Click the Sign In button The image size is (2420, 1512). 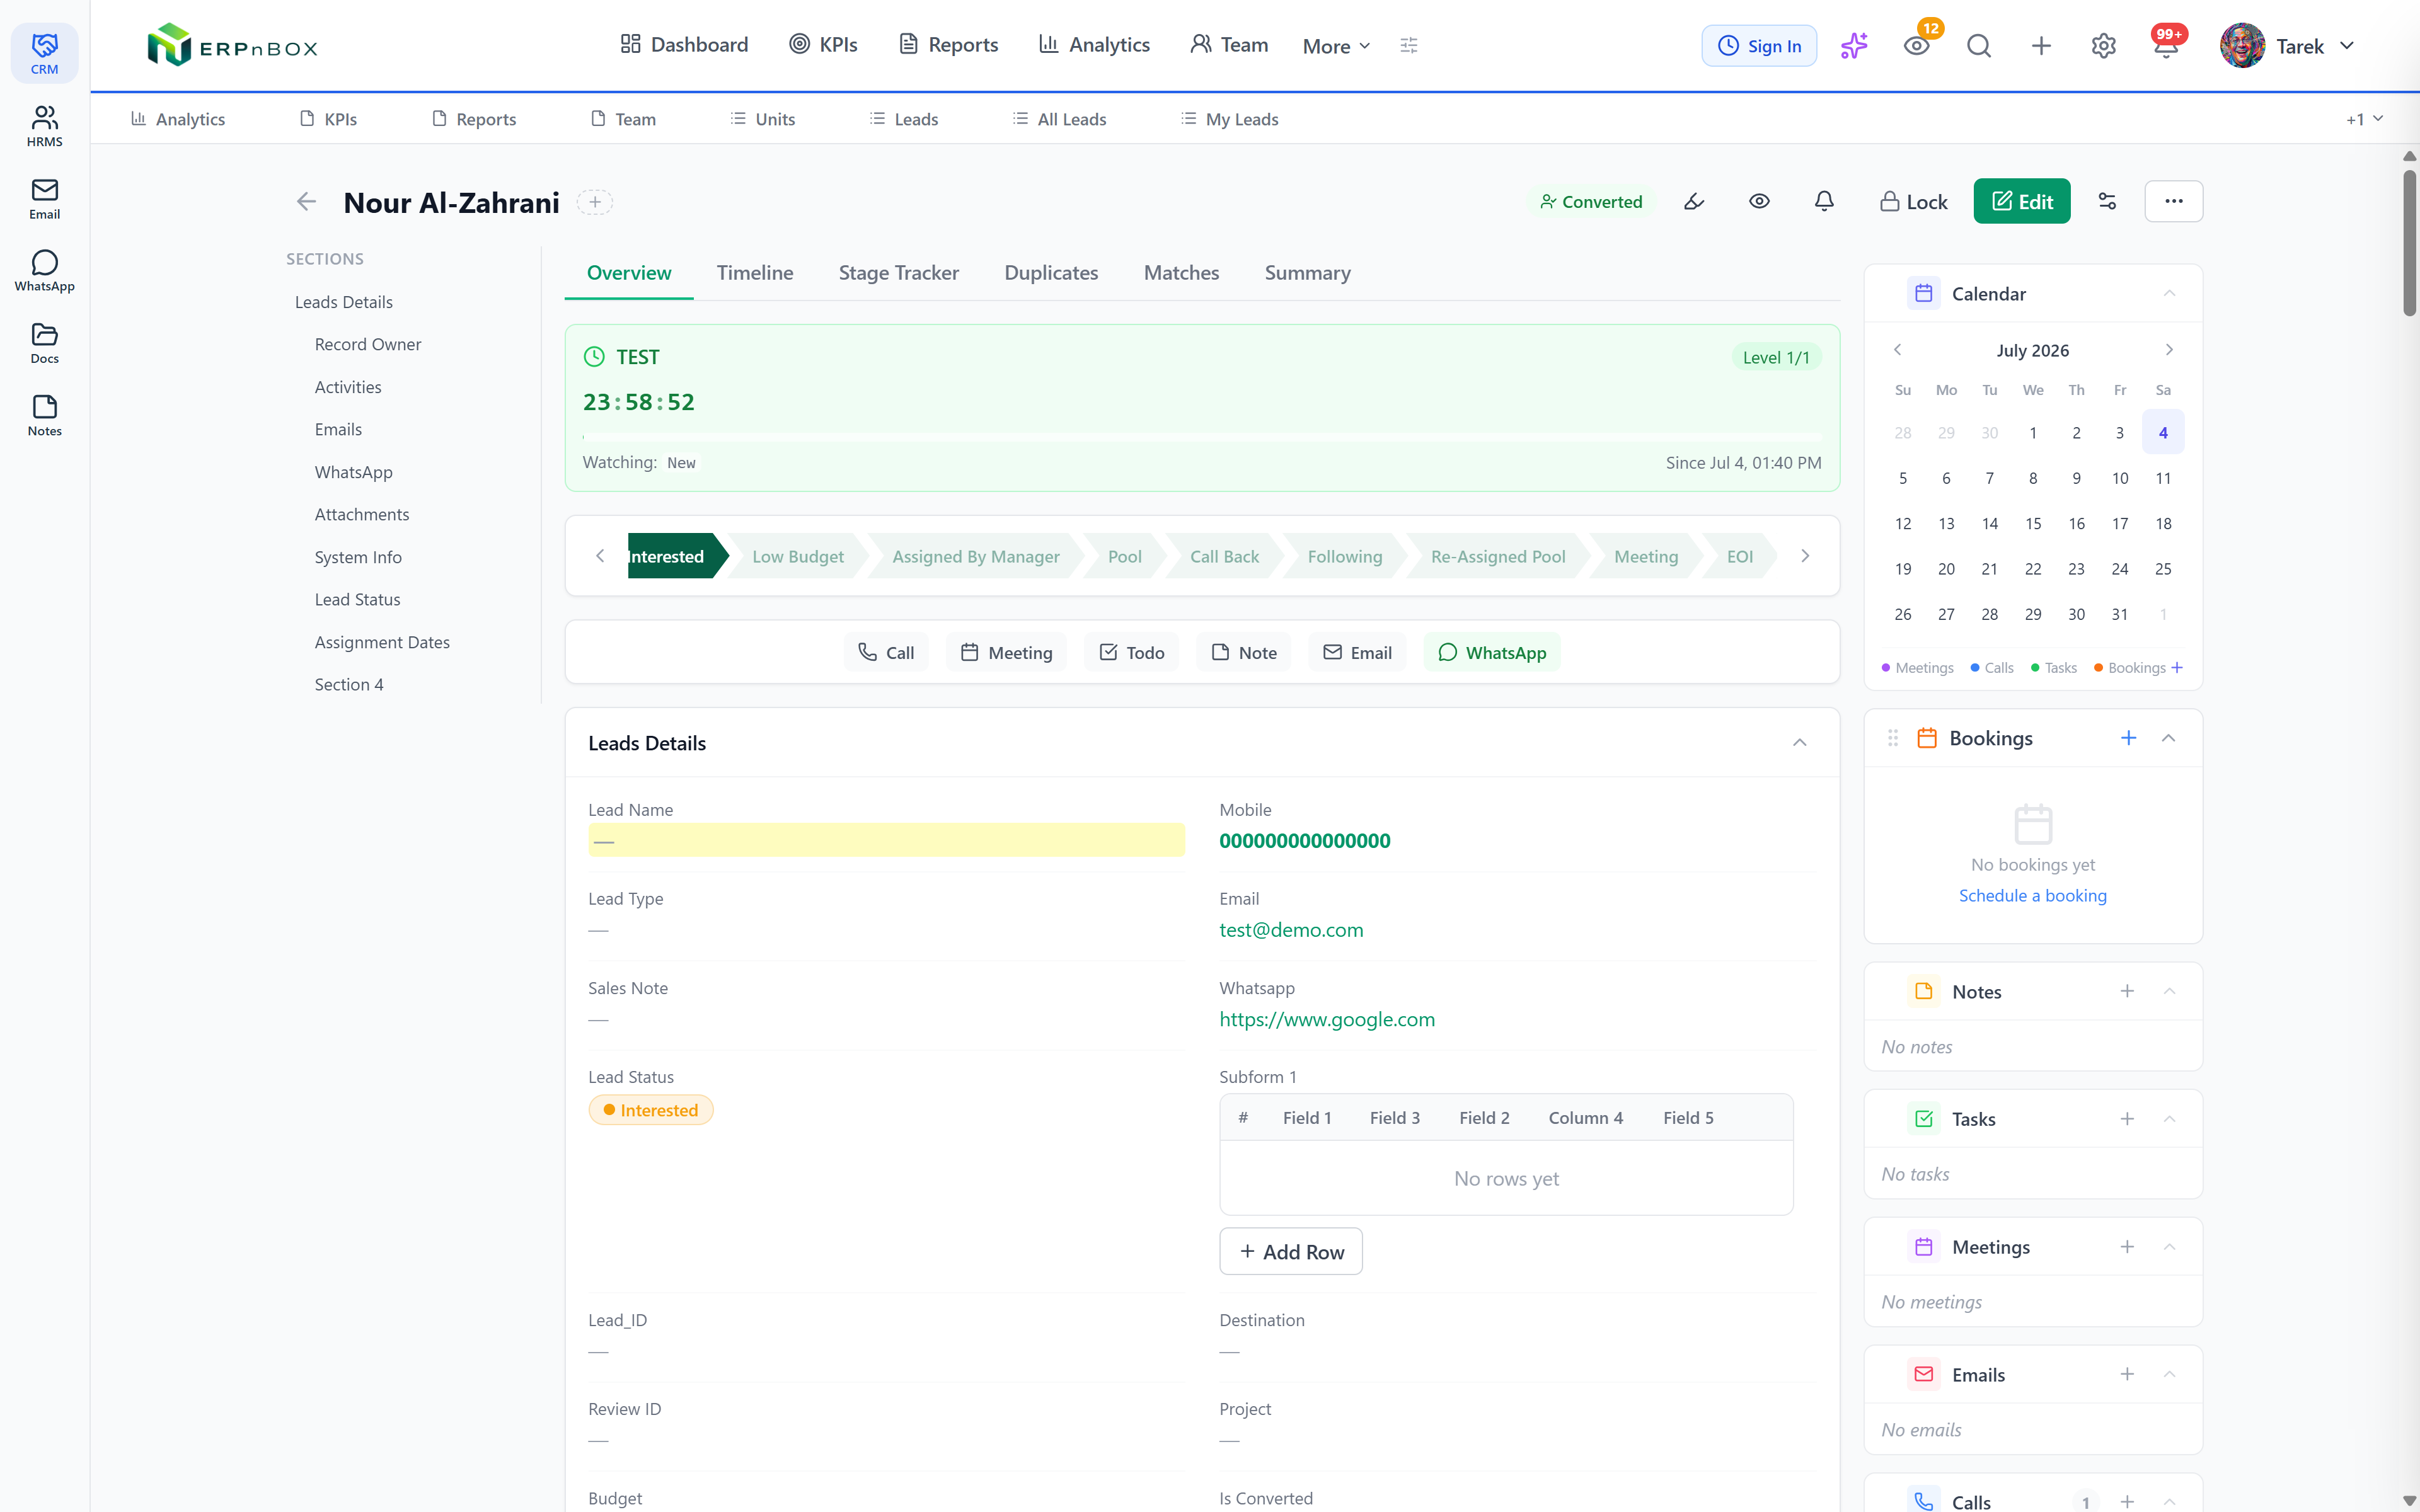(x=1759, y=46)
